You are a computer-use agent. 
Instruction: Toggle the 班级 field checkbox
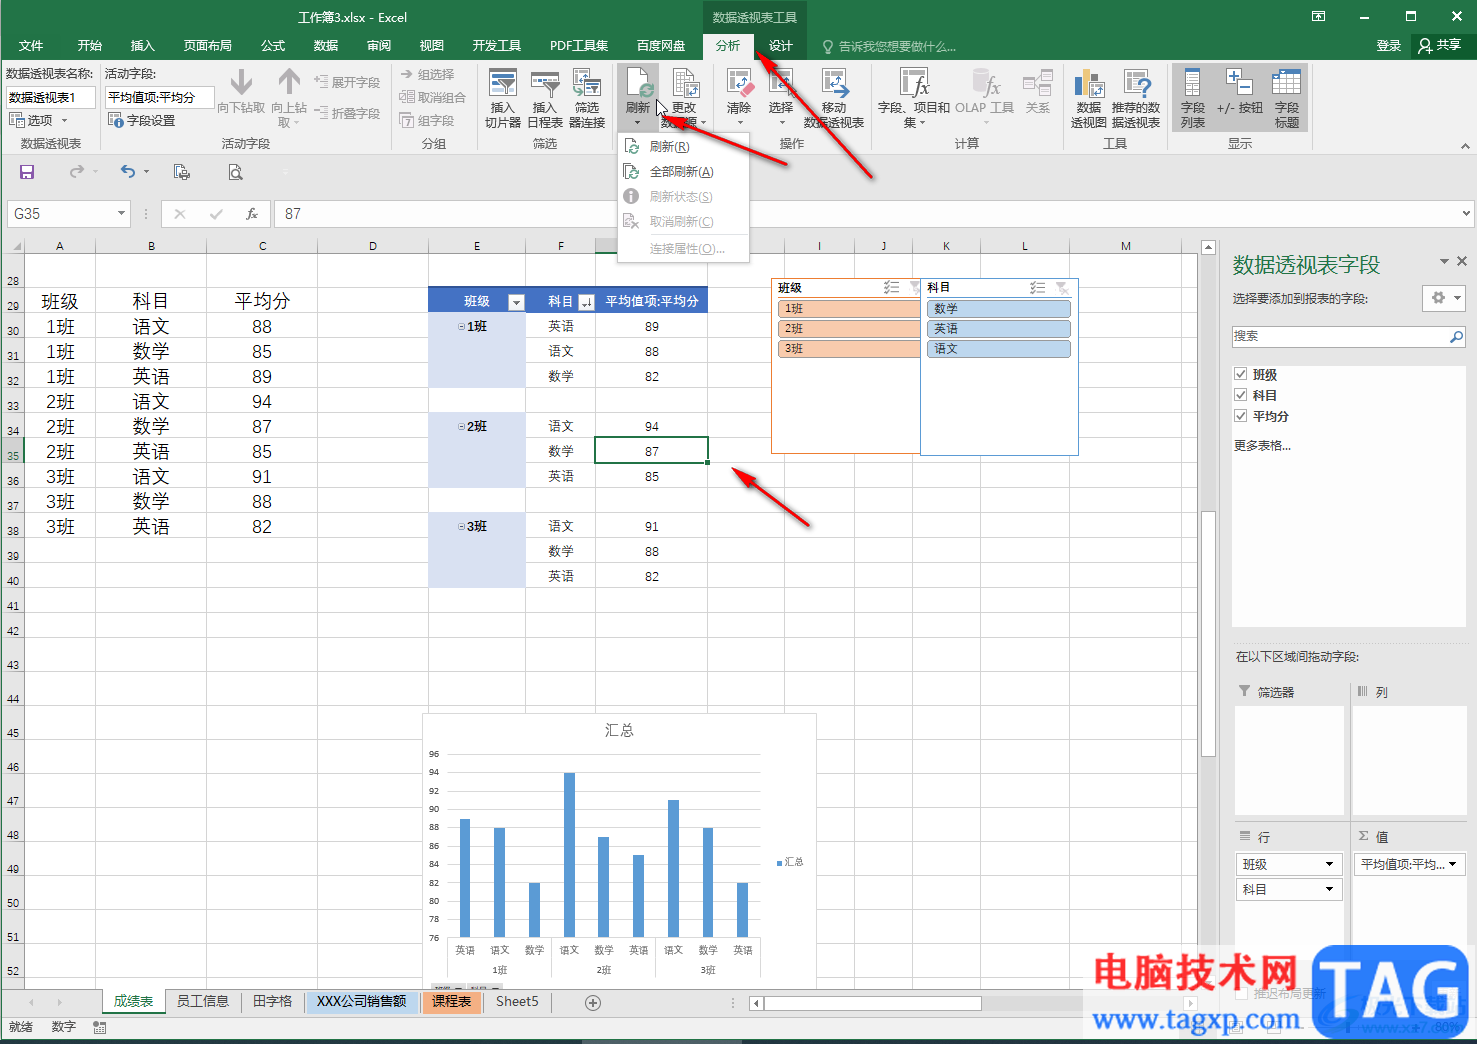pyautogui.click(x=1241, y=374)
